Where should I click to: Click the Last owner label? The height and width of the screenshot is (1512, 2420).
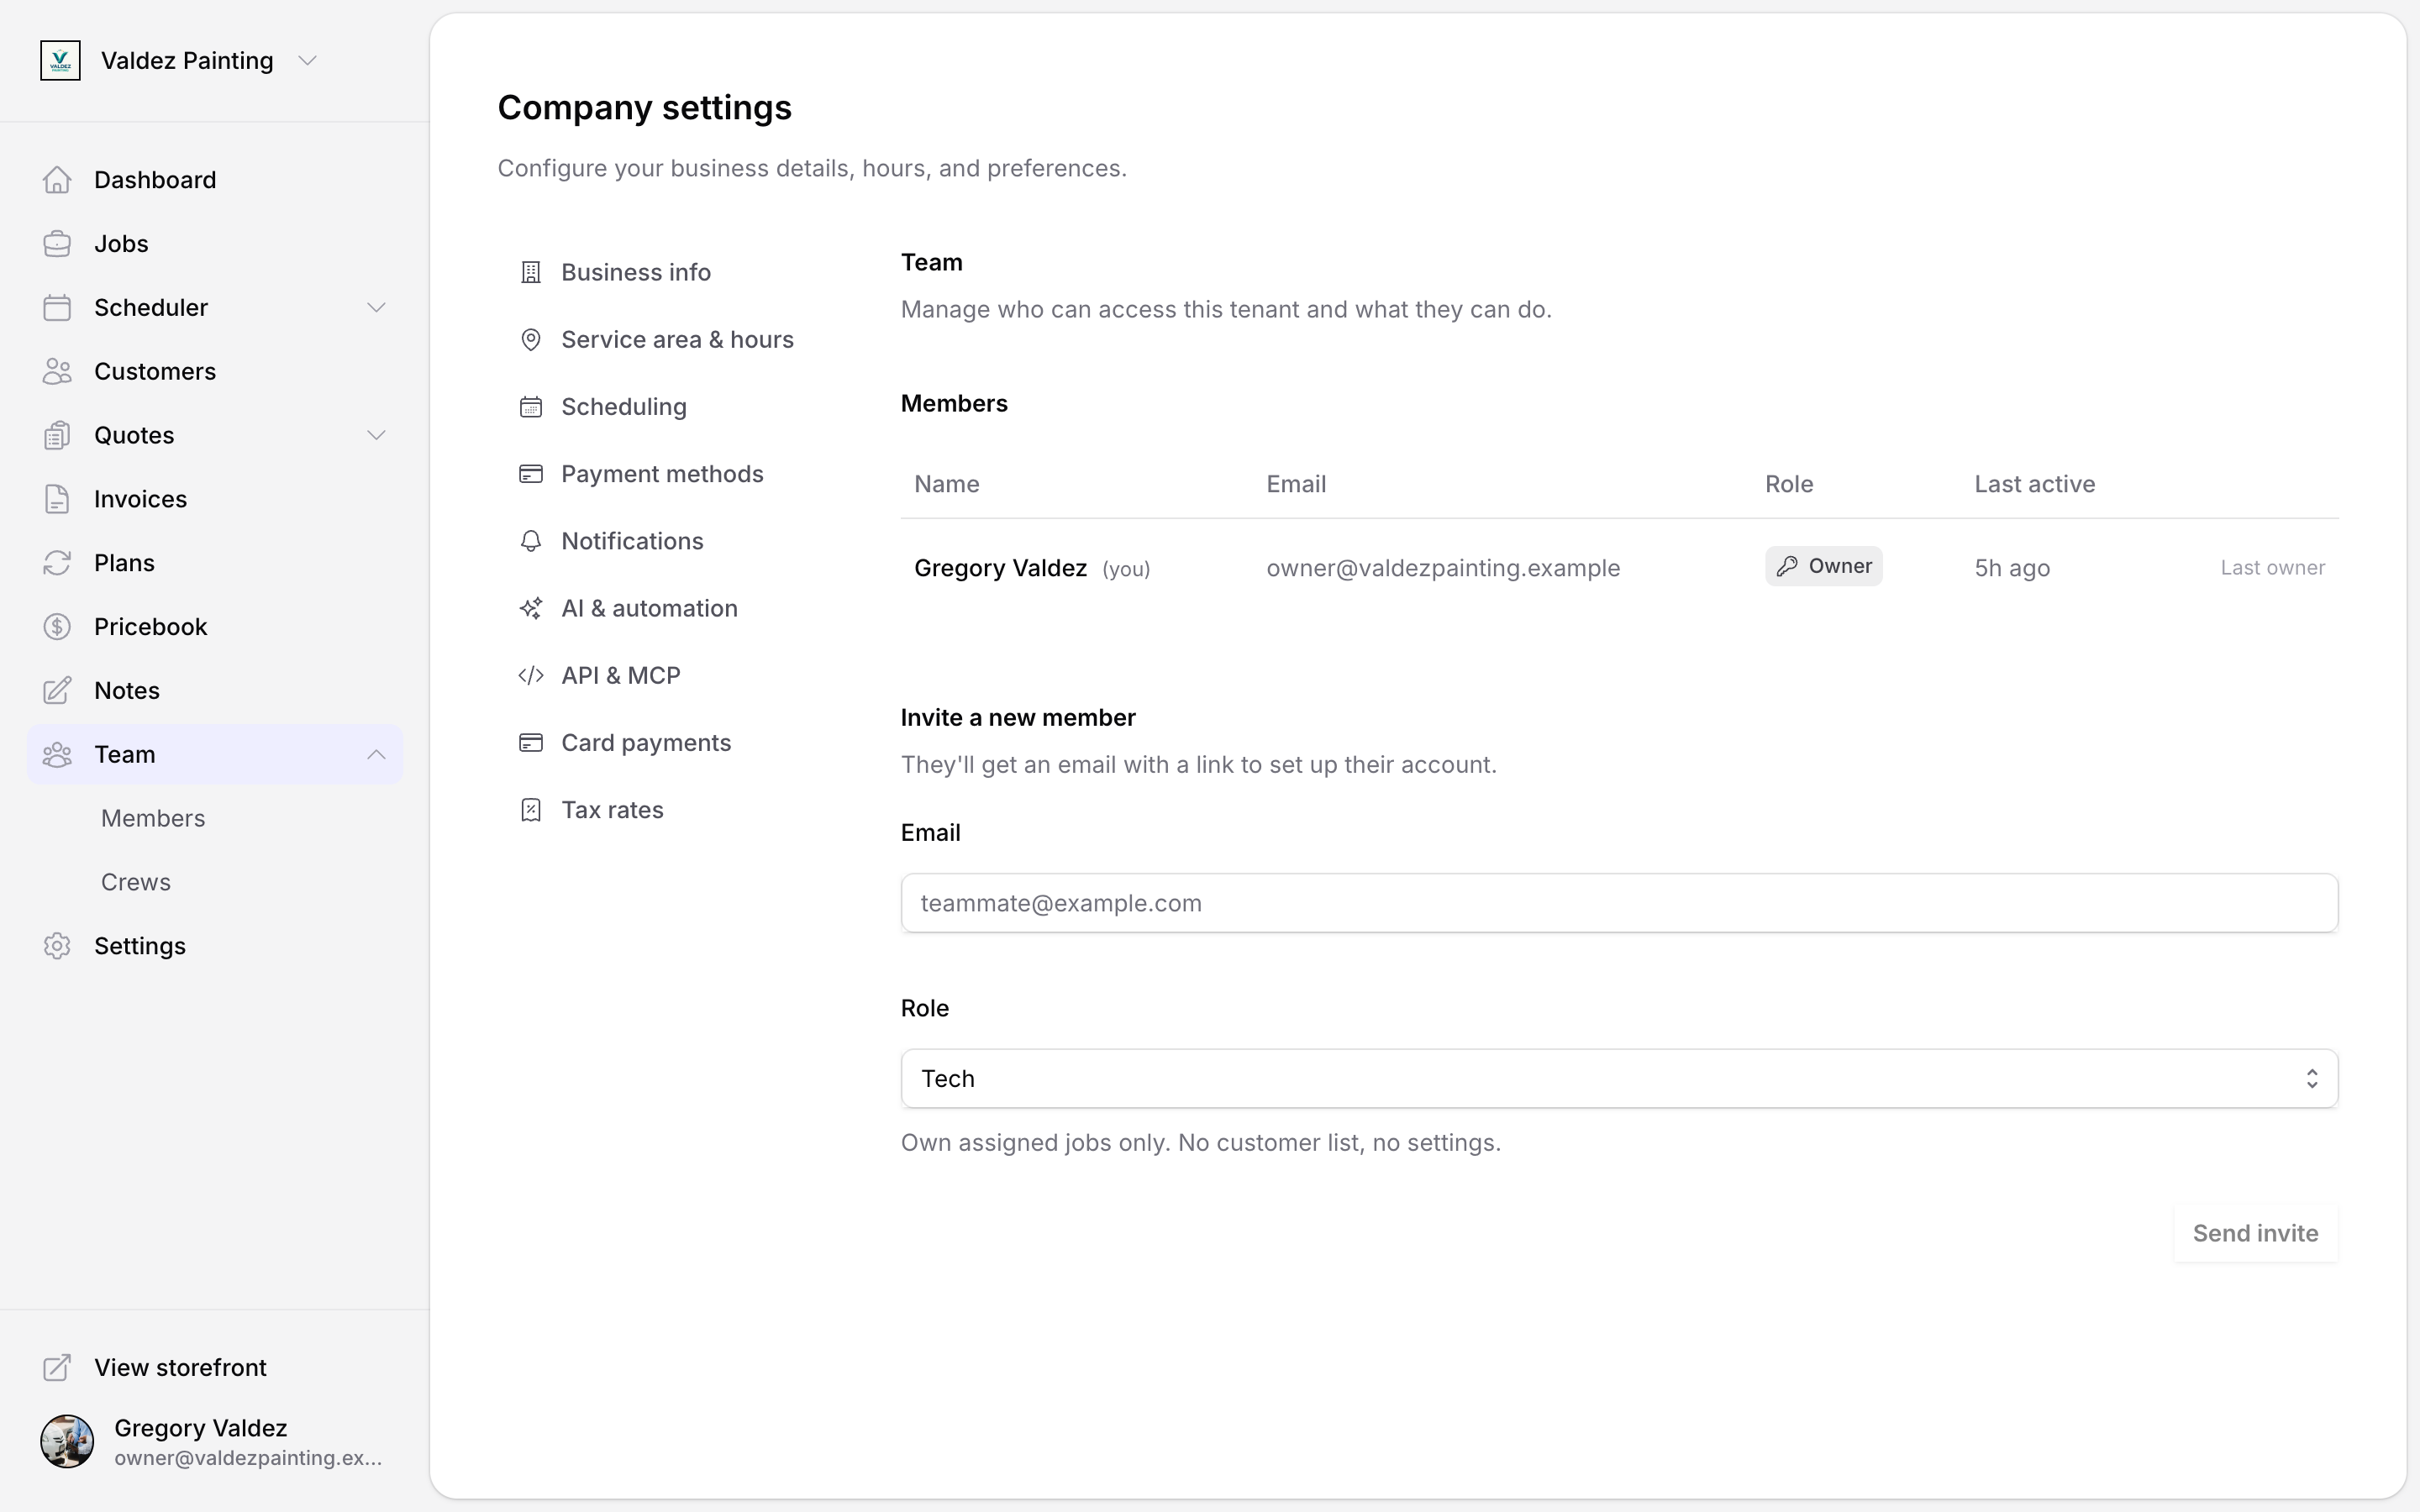2272,568
